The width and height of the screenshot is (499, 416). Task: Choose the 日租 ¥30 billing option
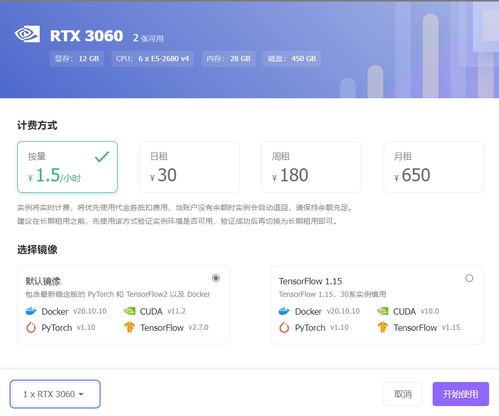(189, 167)
